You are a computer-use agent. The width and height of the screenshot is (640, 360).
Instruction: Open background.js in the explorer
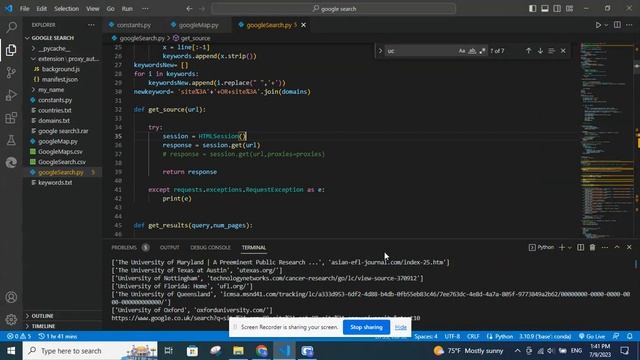point(62,69)
